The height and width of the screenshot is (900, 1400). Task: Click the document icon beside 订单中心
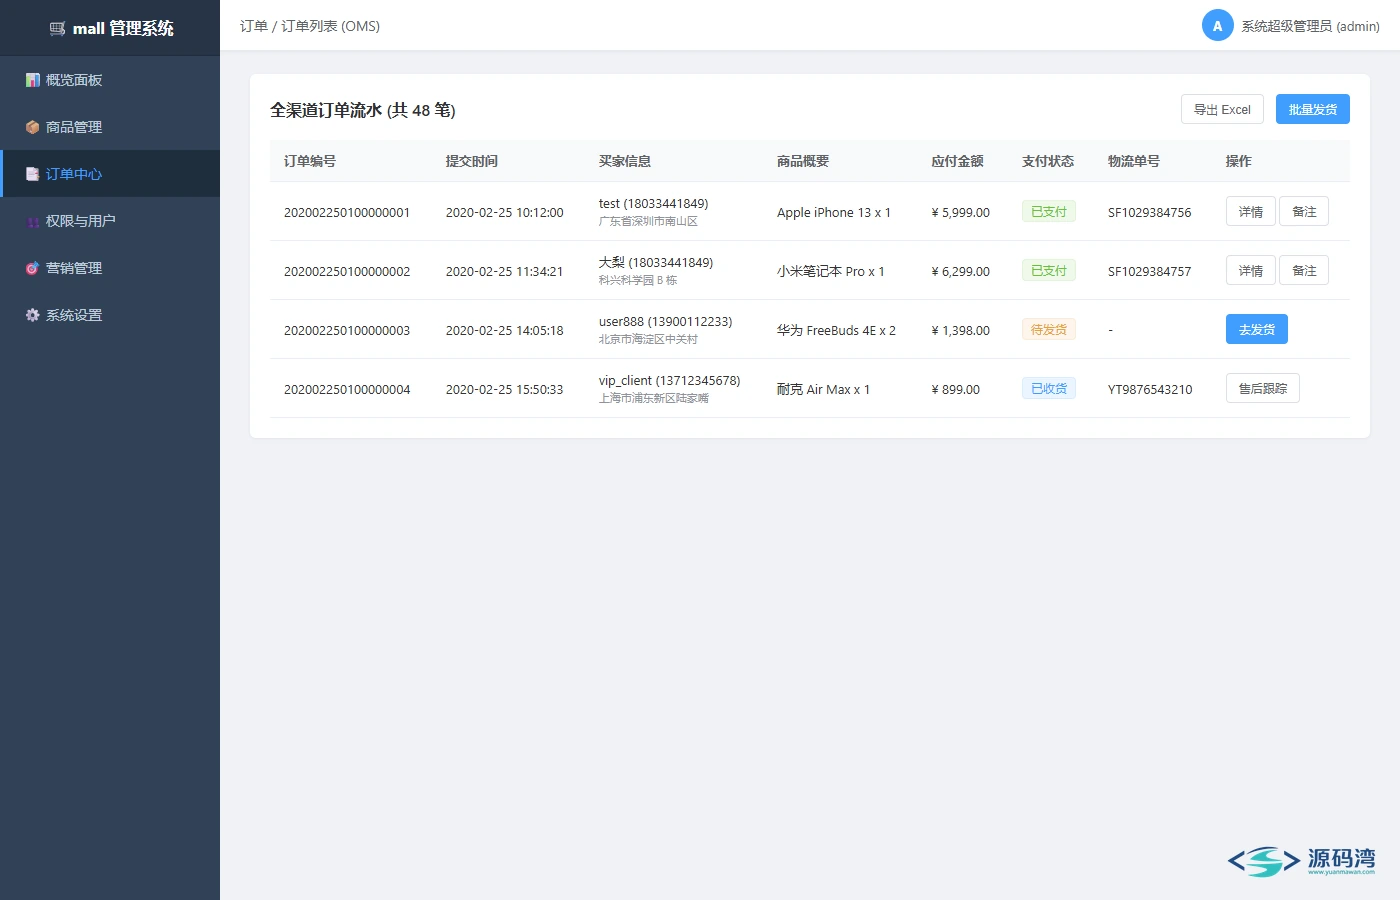pyautogui.click(x=33, y=174)
